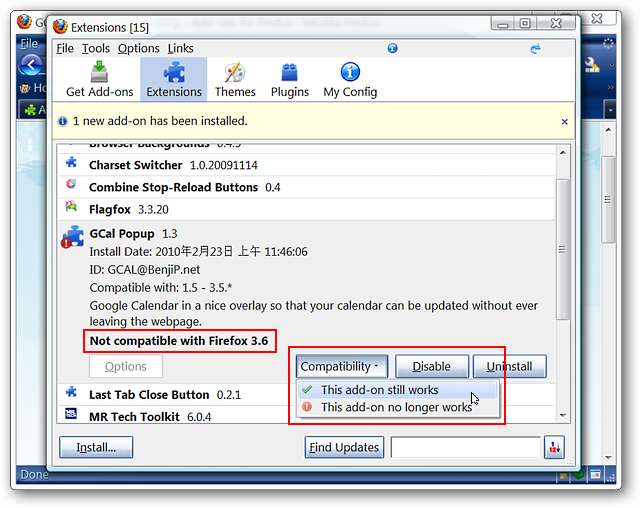Open the My Config pane
This screenshot has width=640, height=508.
coord(350,79)
